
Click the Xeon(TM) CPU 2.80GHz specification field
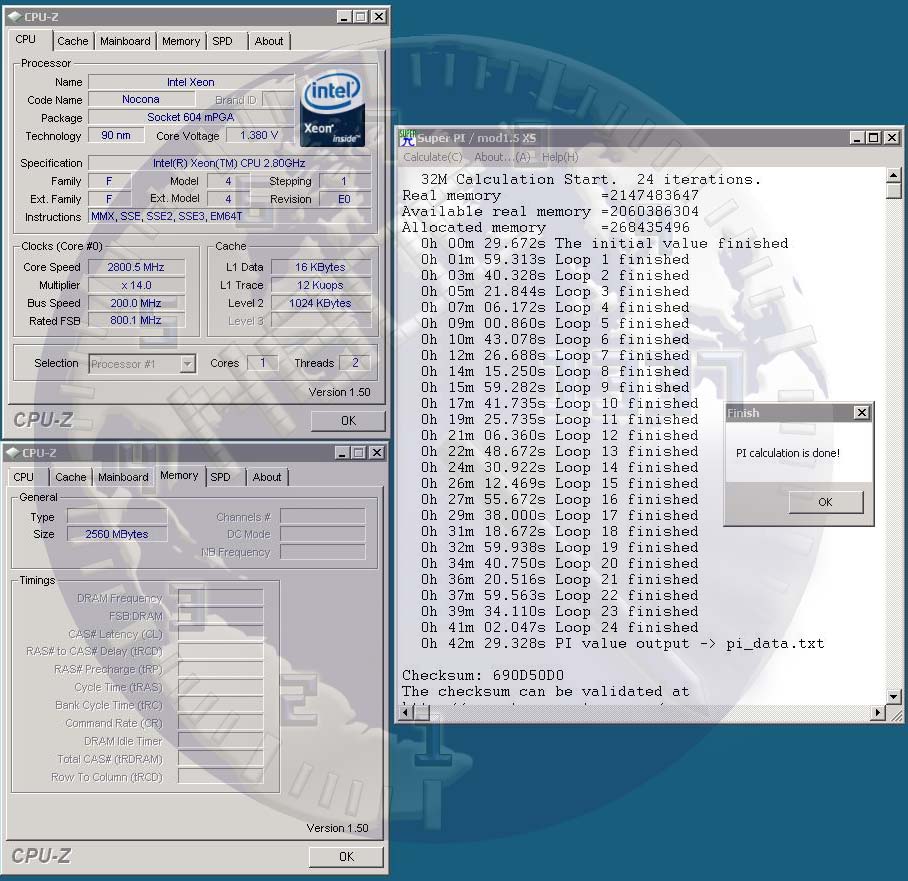click(229, 163)
